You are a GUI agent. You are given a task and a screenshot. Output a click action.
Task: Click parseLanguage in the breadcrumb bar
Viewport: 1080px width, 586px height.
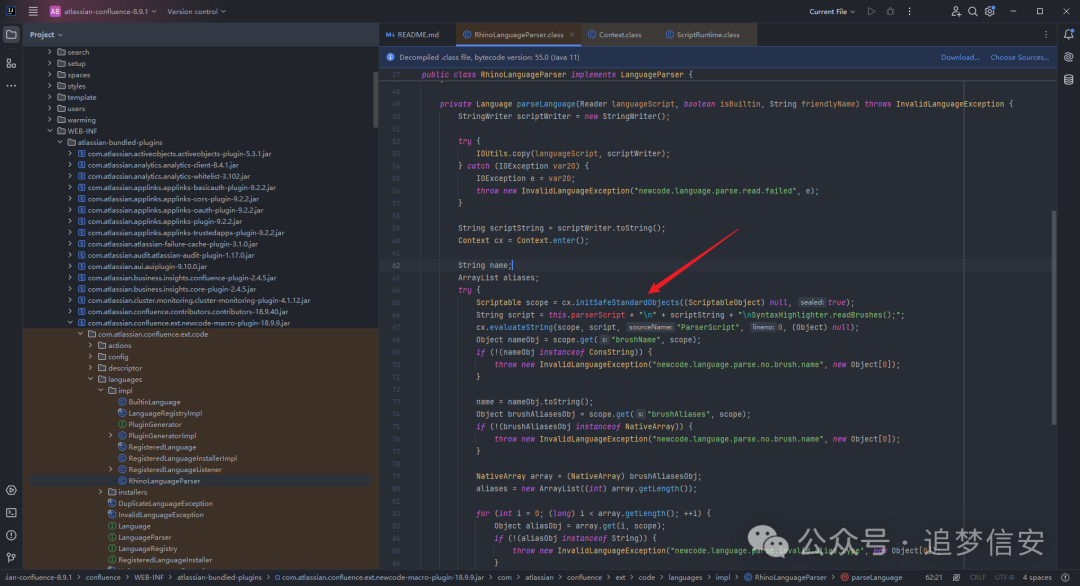coord(876,578)
